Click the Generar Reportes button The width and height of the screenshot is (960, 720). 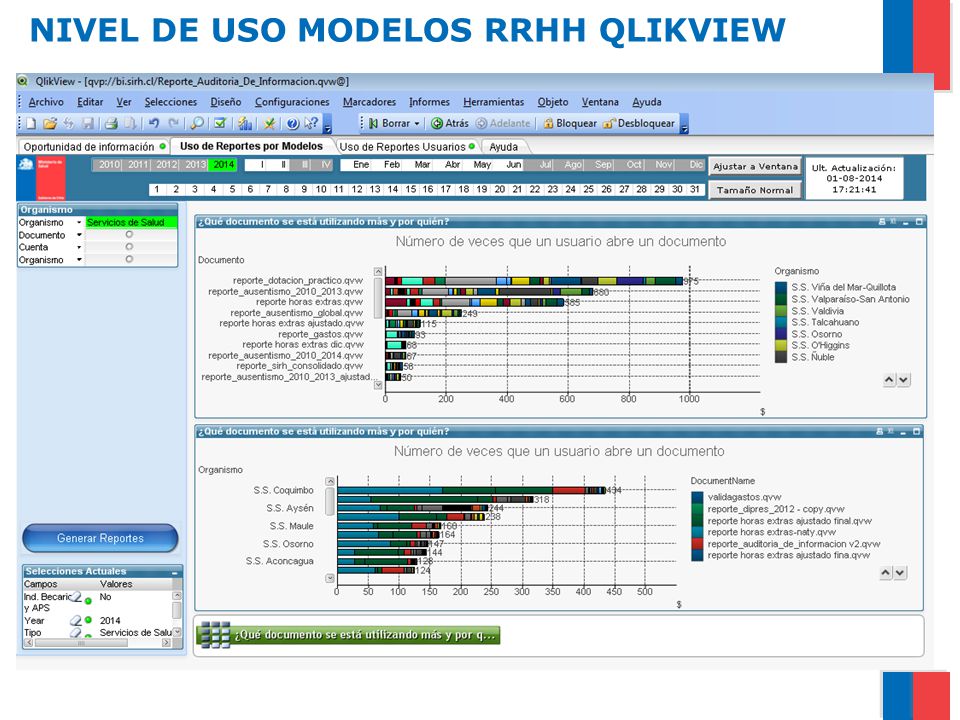pos(100,538)
